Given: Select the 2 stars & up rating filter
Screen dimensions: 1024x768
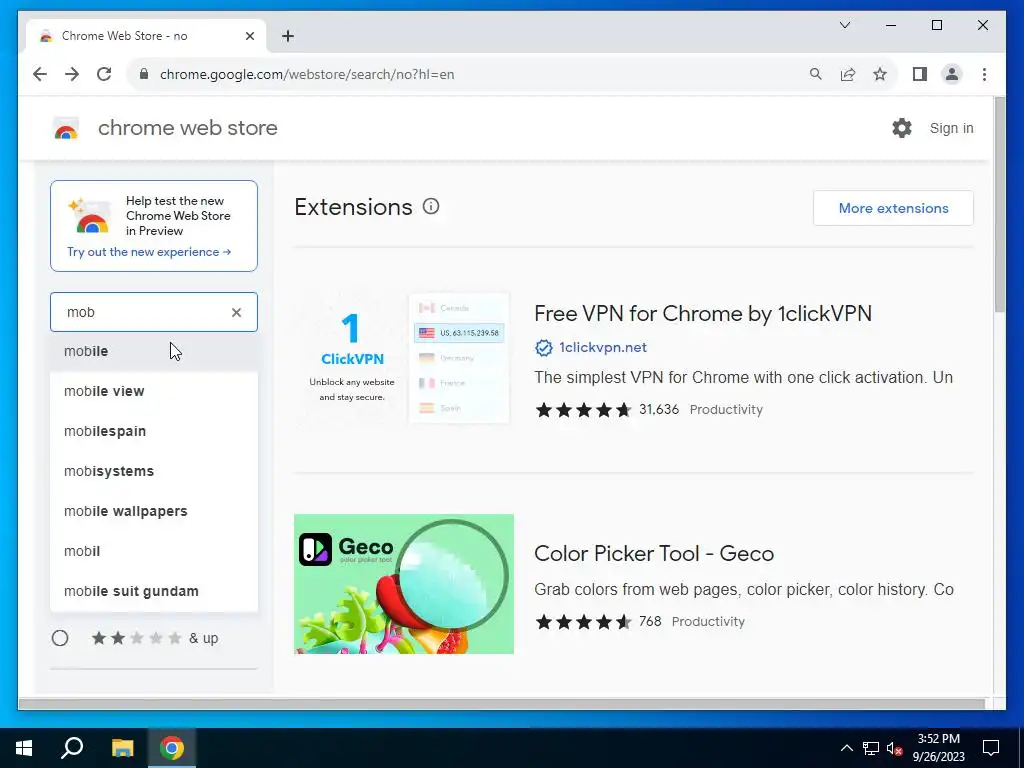Looking at the screenshot, I should (60, 638).
